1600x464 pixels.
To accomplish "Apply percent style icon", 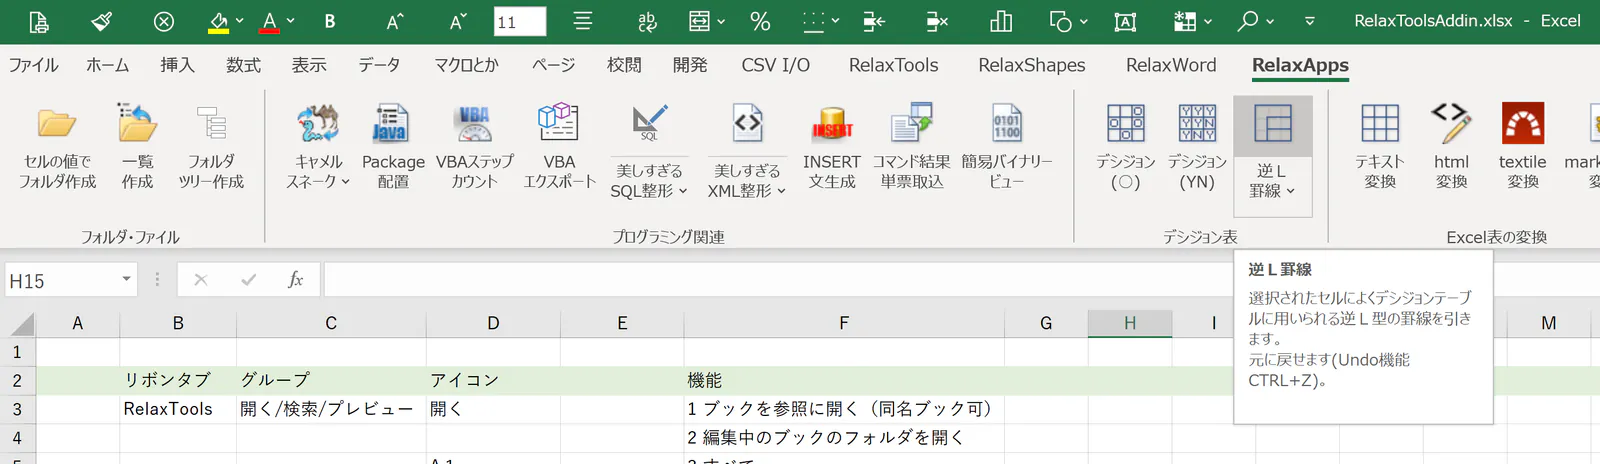I will pos(760,21).
